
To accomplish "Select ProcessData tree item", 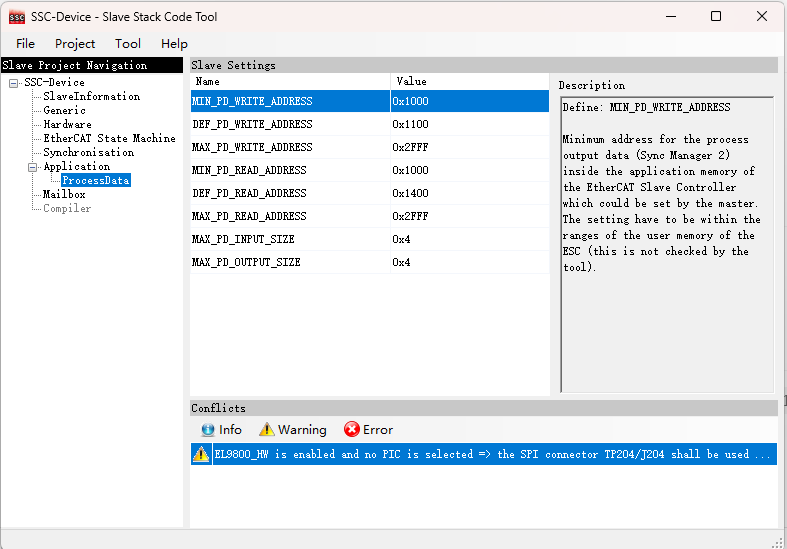I will tap(96, 181).
